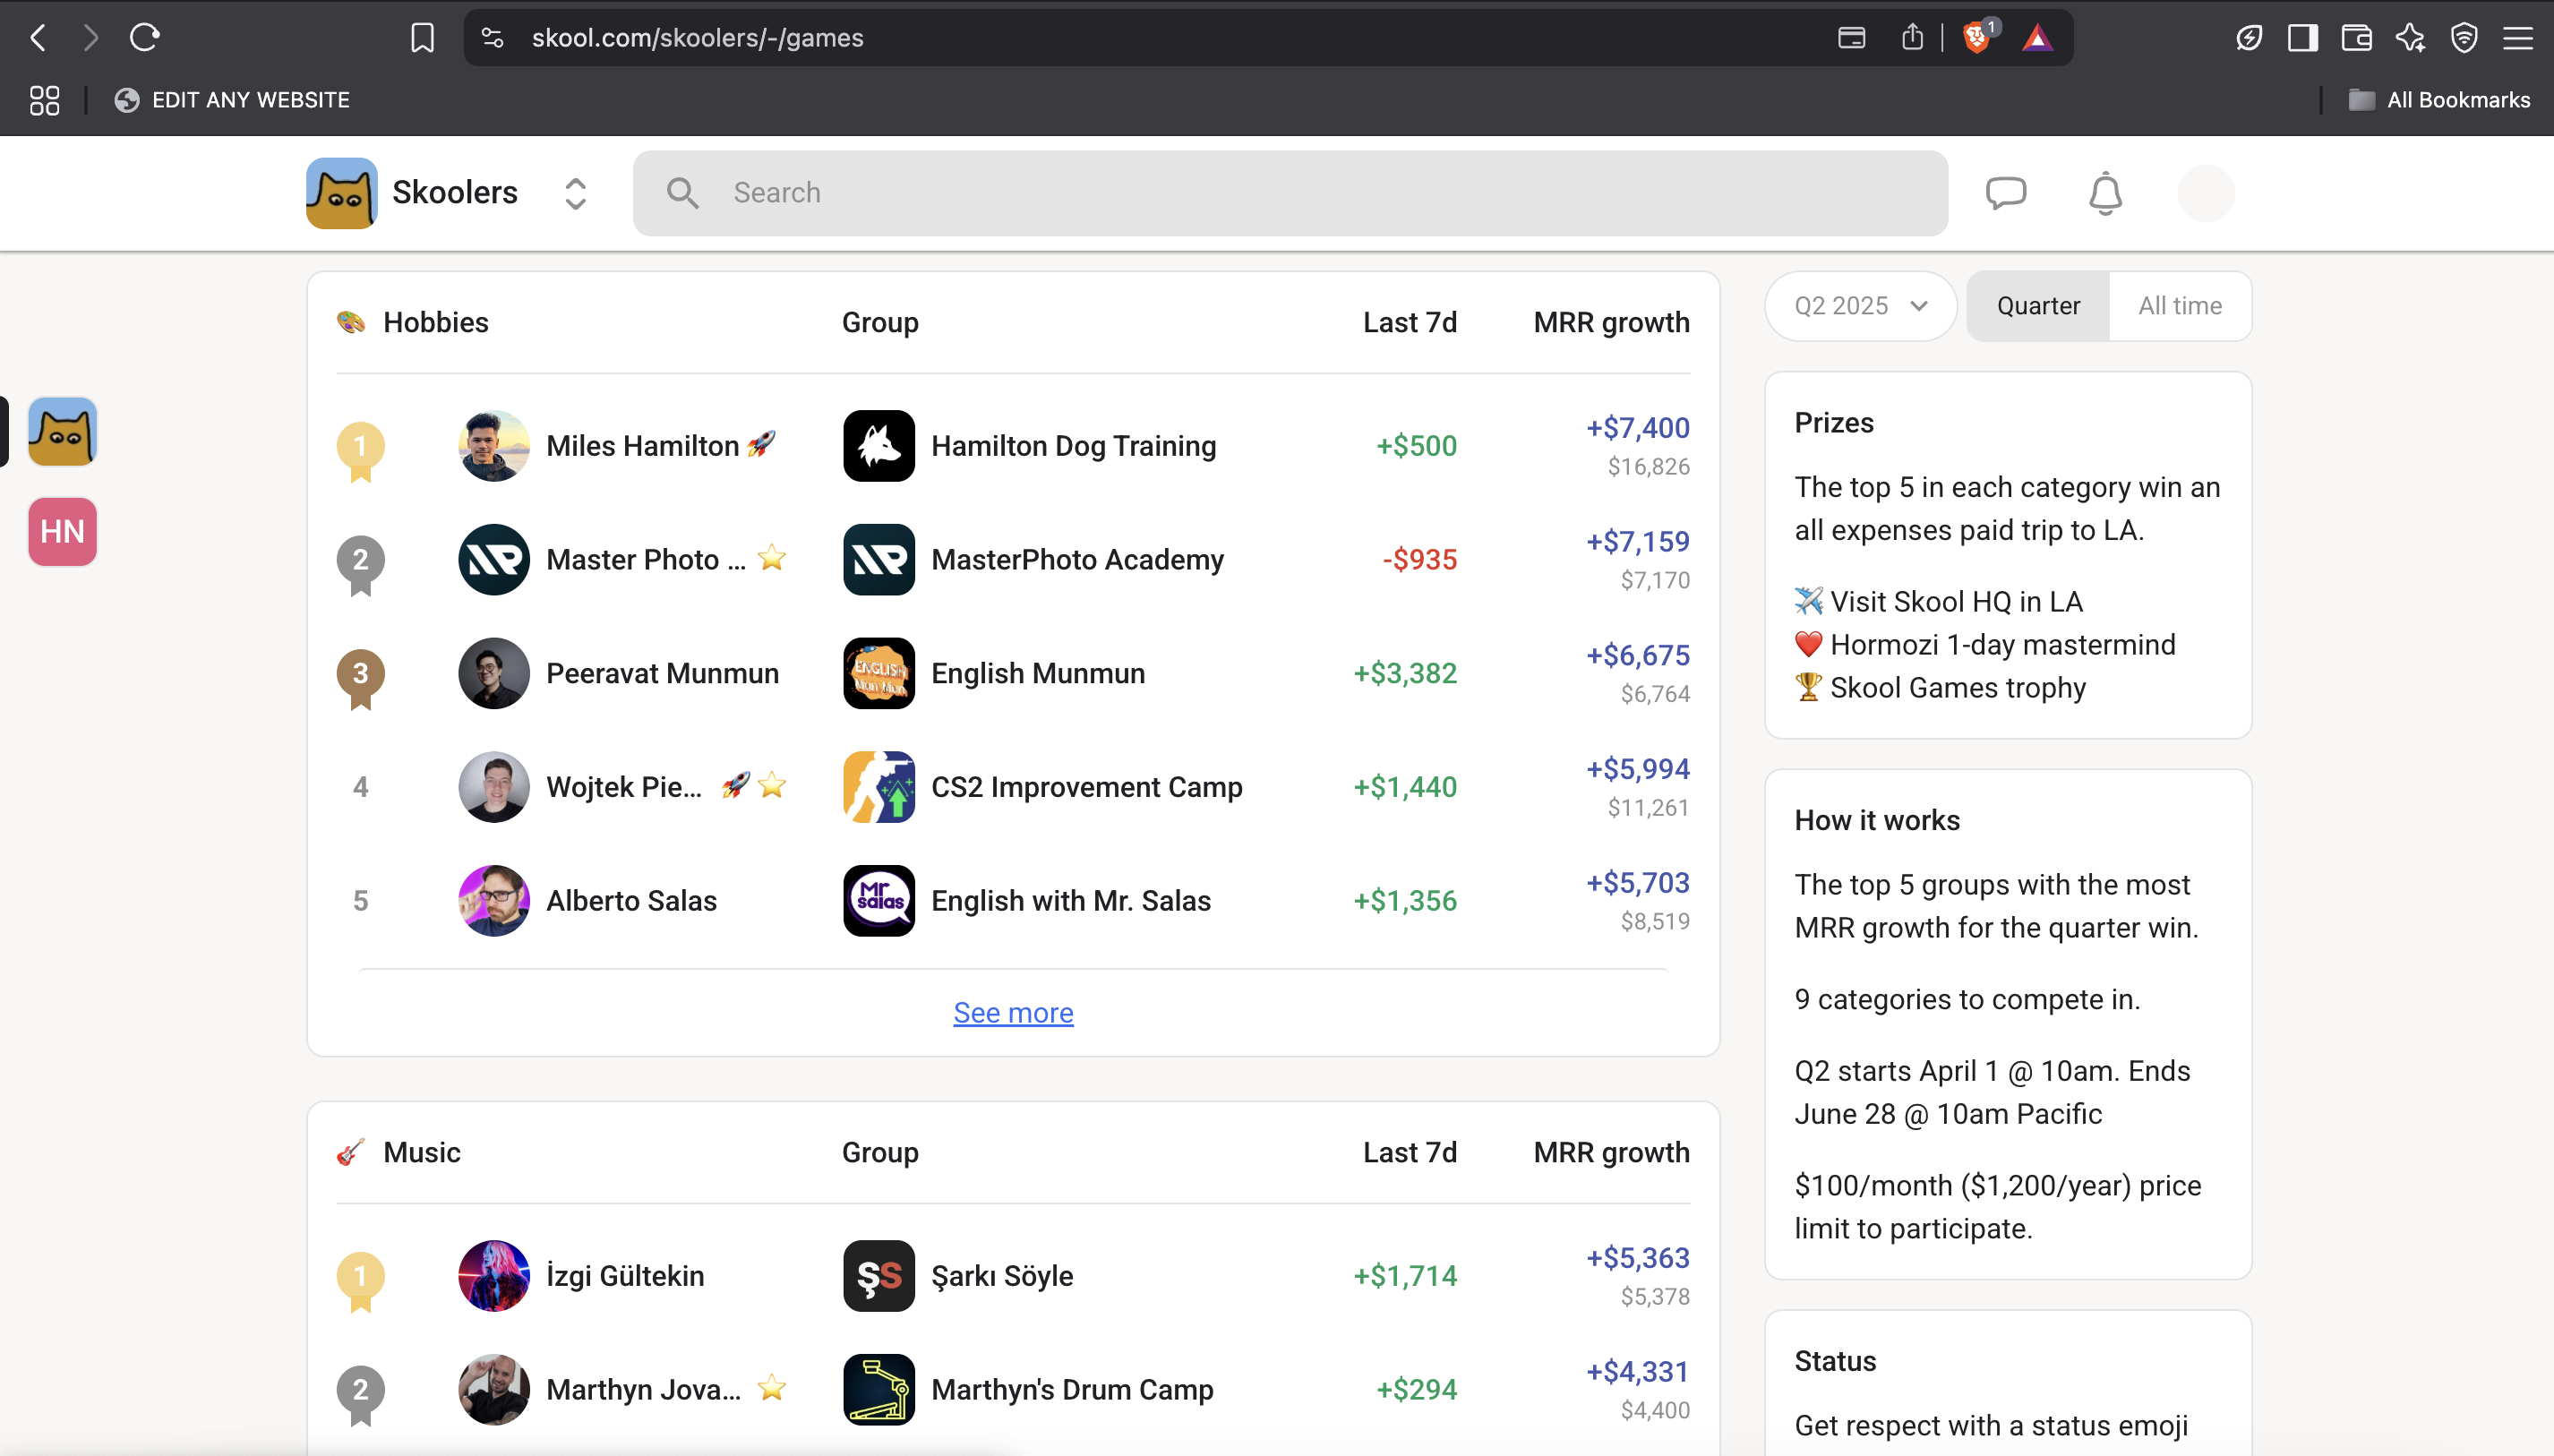Click the skool.com address bar URL

pyautogui.click(x=697, y=38)
